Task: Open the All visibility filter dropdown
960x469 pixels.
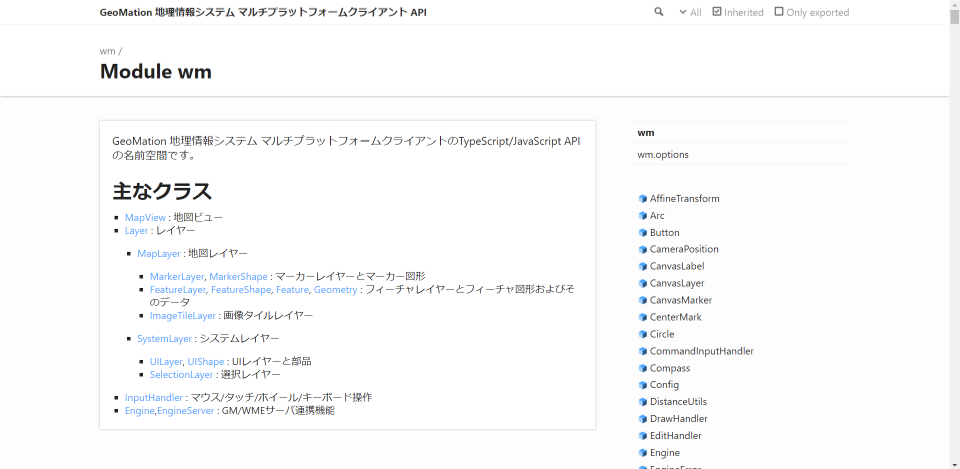Action: [x=690, y=12]
